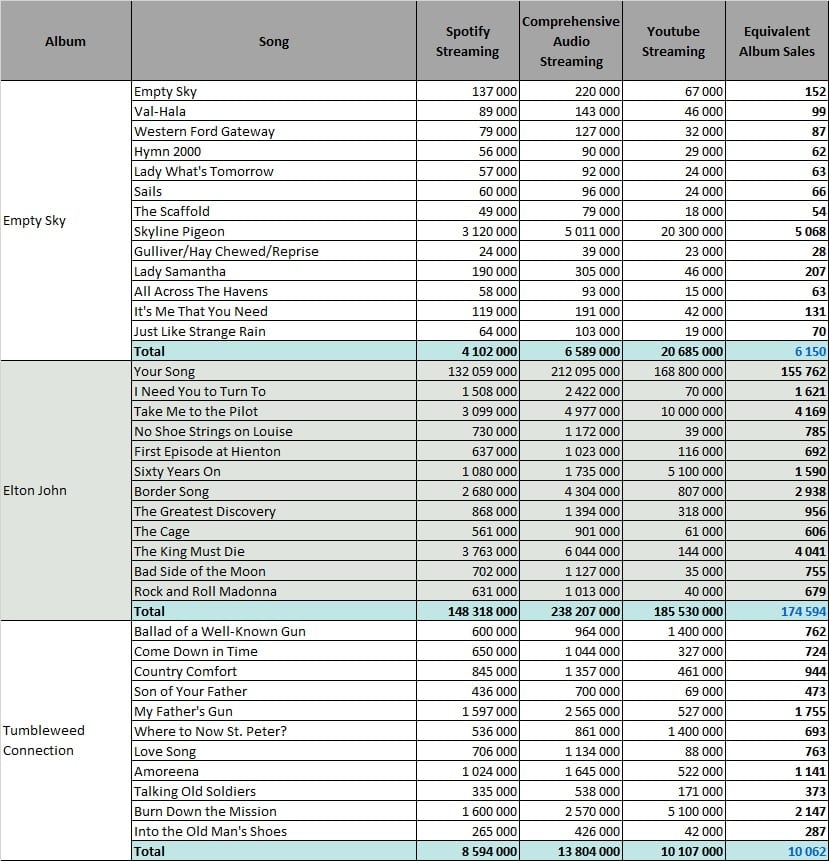The height and width of the screenshot is (861, 829).
Task: Click Skyline Pigeon audio streaming 5 011 000
Action: coord(571,231)
